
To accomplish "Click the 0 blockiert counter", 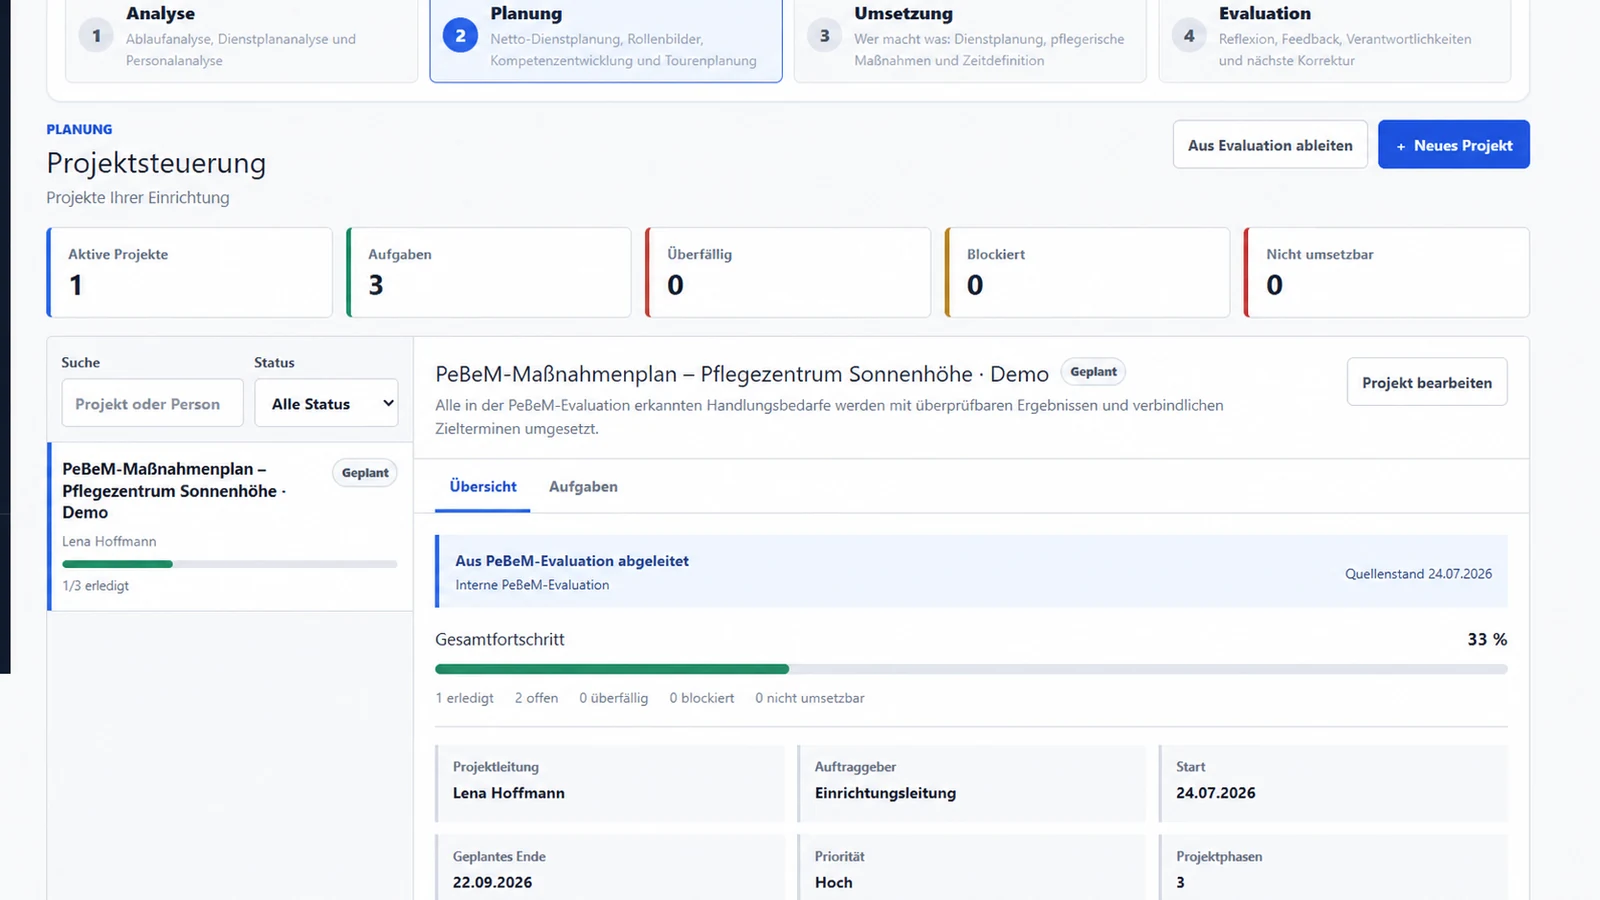I will click(x=702, y=698).
